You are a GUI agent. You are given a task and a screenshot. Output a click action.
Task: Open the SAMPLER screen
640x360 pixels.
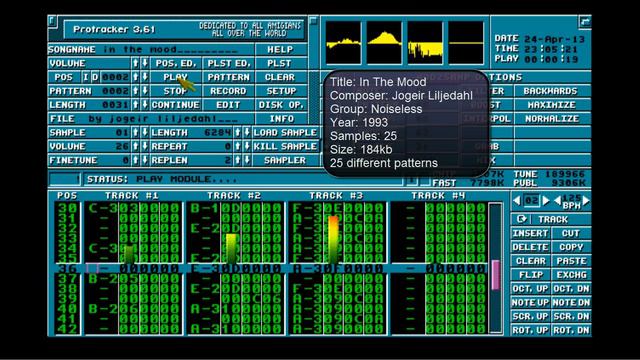click(x=285, y=160)
